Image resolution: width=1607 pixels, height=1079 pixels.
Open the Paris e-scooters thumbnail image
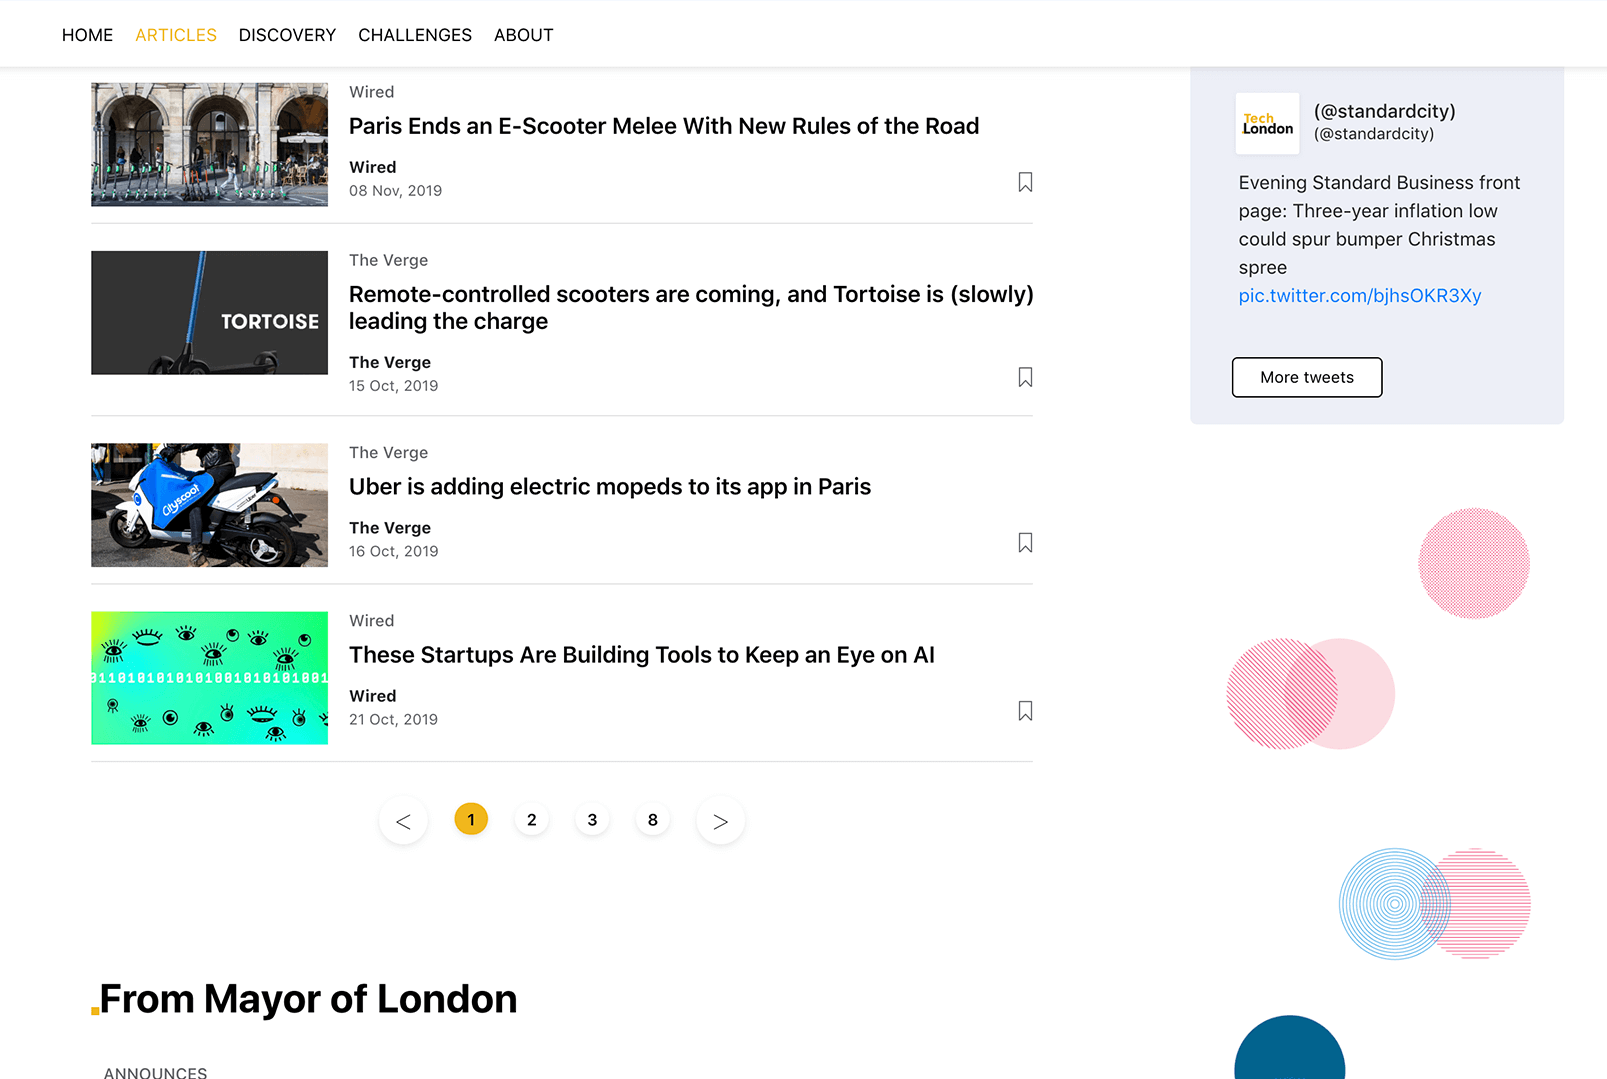click(209, 144)
